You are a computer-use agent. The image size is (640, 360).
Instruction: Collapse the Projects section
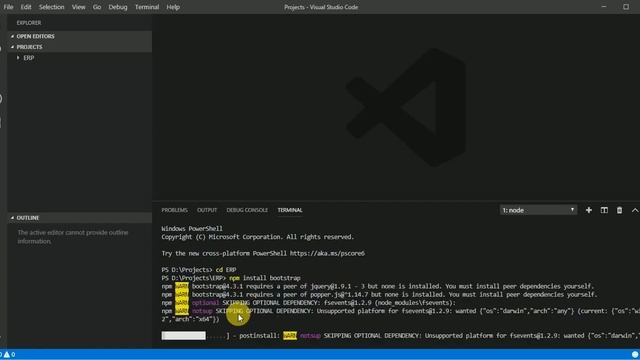pos(80,47)
